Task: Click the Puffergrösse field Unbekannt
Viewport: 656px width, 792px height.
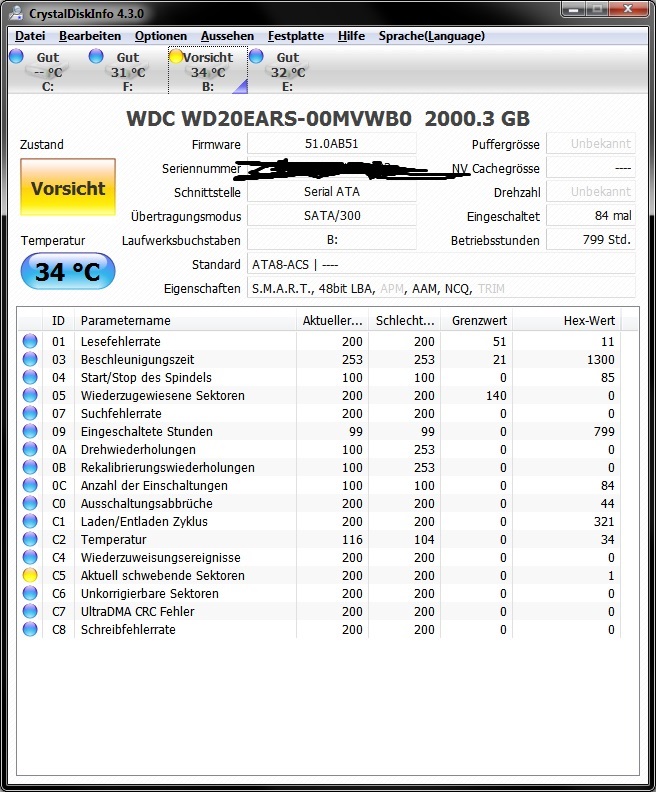Action: (x=591, y=143)
